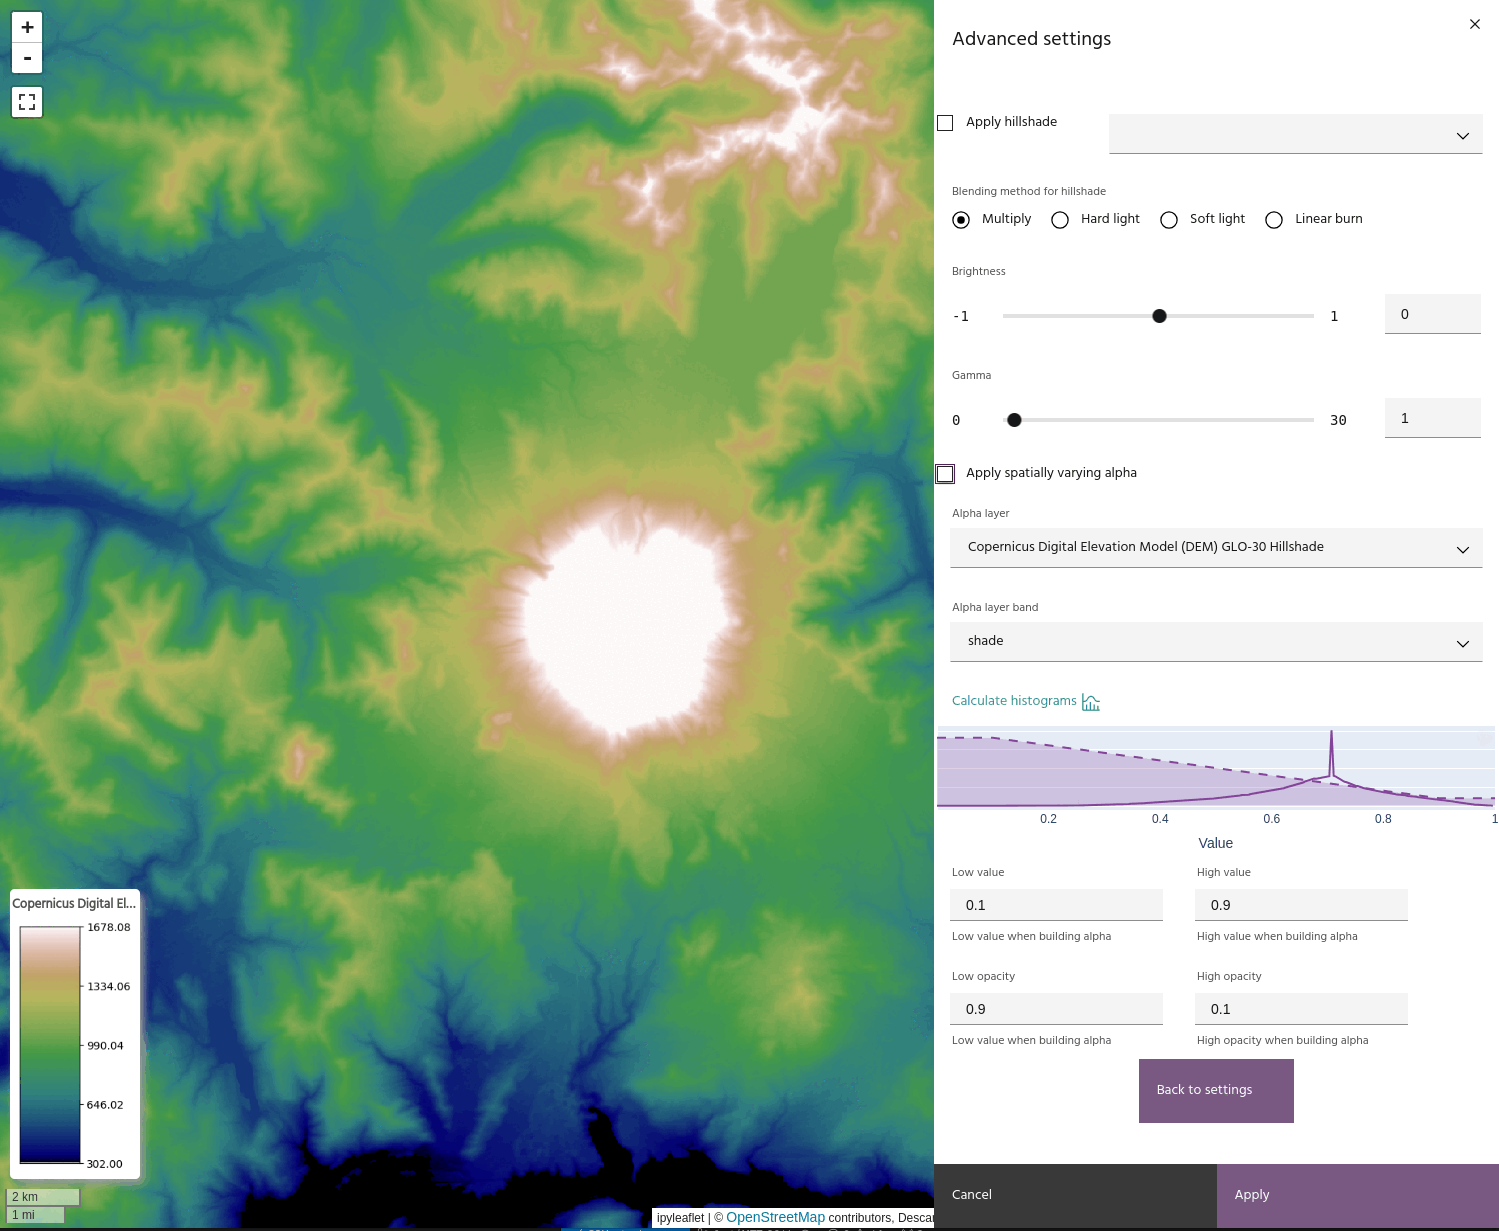Open the OpenStreetMap attribution link
Viewport: 1499px width, 1231px height.
(775, 1217)
